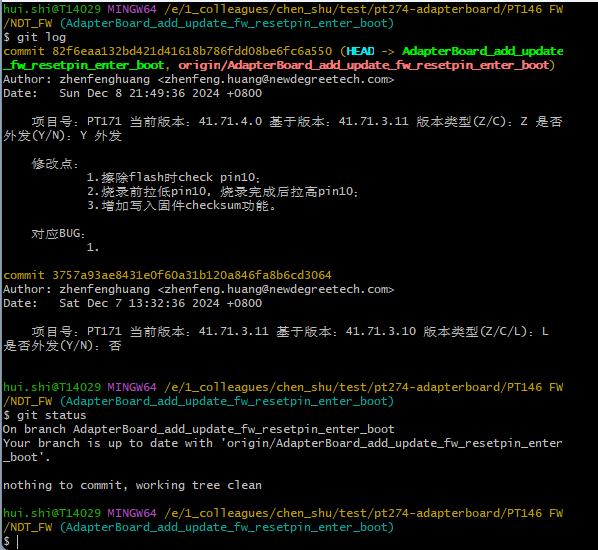Click the first commit hash 82f6eaa132bd

tap(192, 51)
